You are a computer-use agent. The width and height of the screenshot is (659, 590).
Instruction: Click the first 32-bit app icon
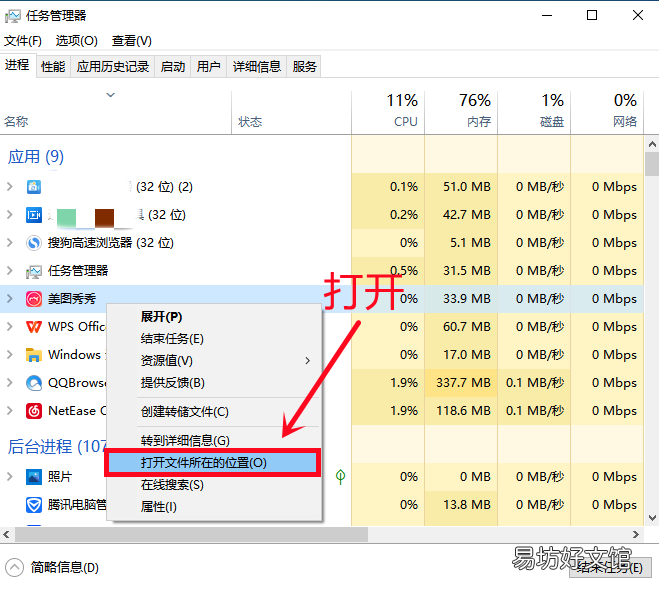(x=34, y=187)
